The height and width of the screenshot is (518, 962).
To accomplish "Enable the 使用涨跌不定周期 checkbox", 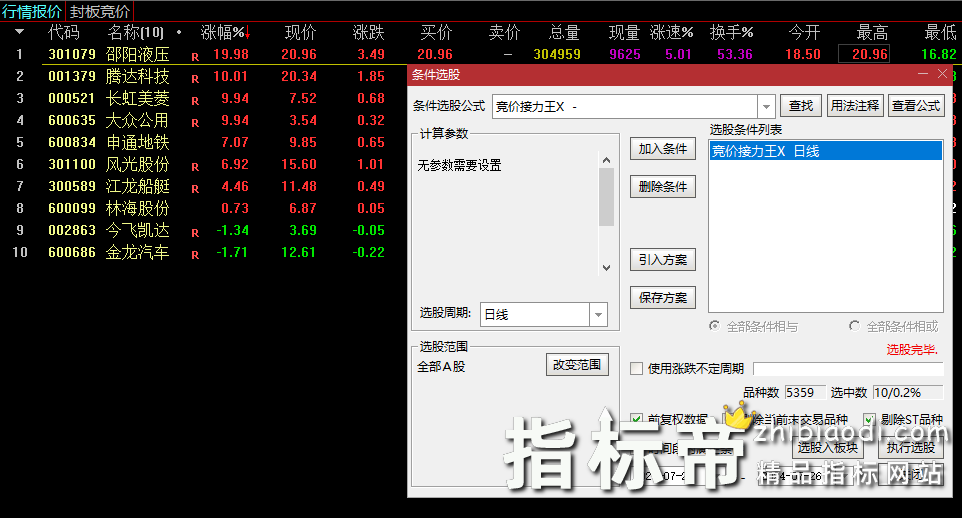I will tap(637, 368).
